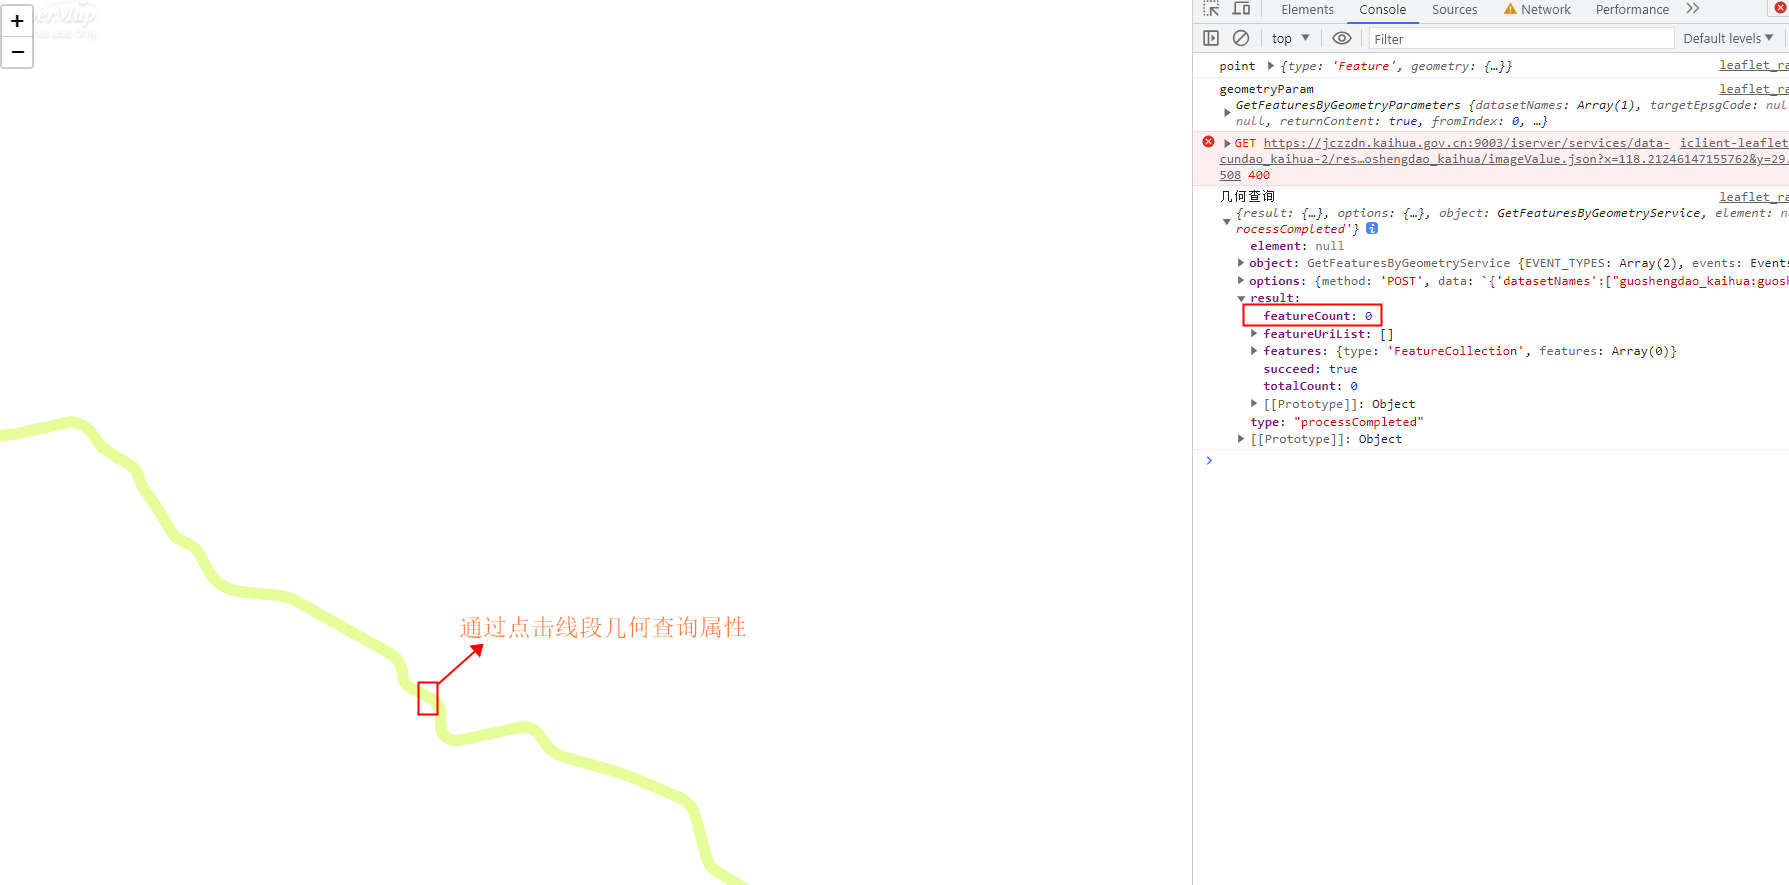This screenshot has height=885, width=1789.
Task: Open the failed GET request URL link
Action: click(x=1466, y=143)
